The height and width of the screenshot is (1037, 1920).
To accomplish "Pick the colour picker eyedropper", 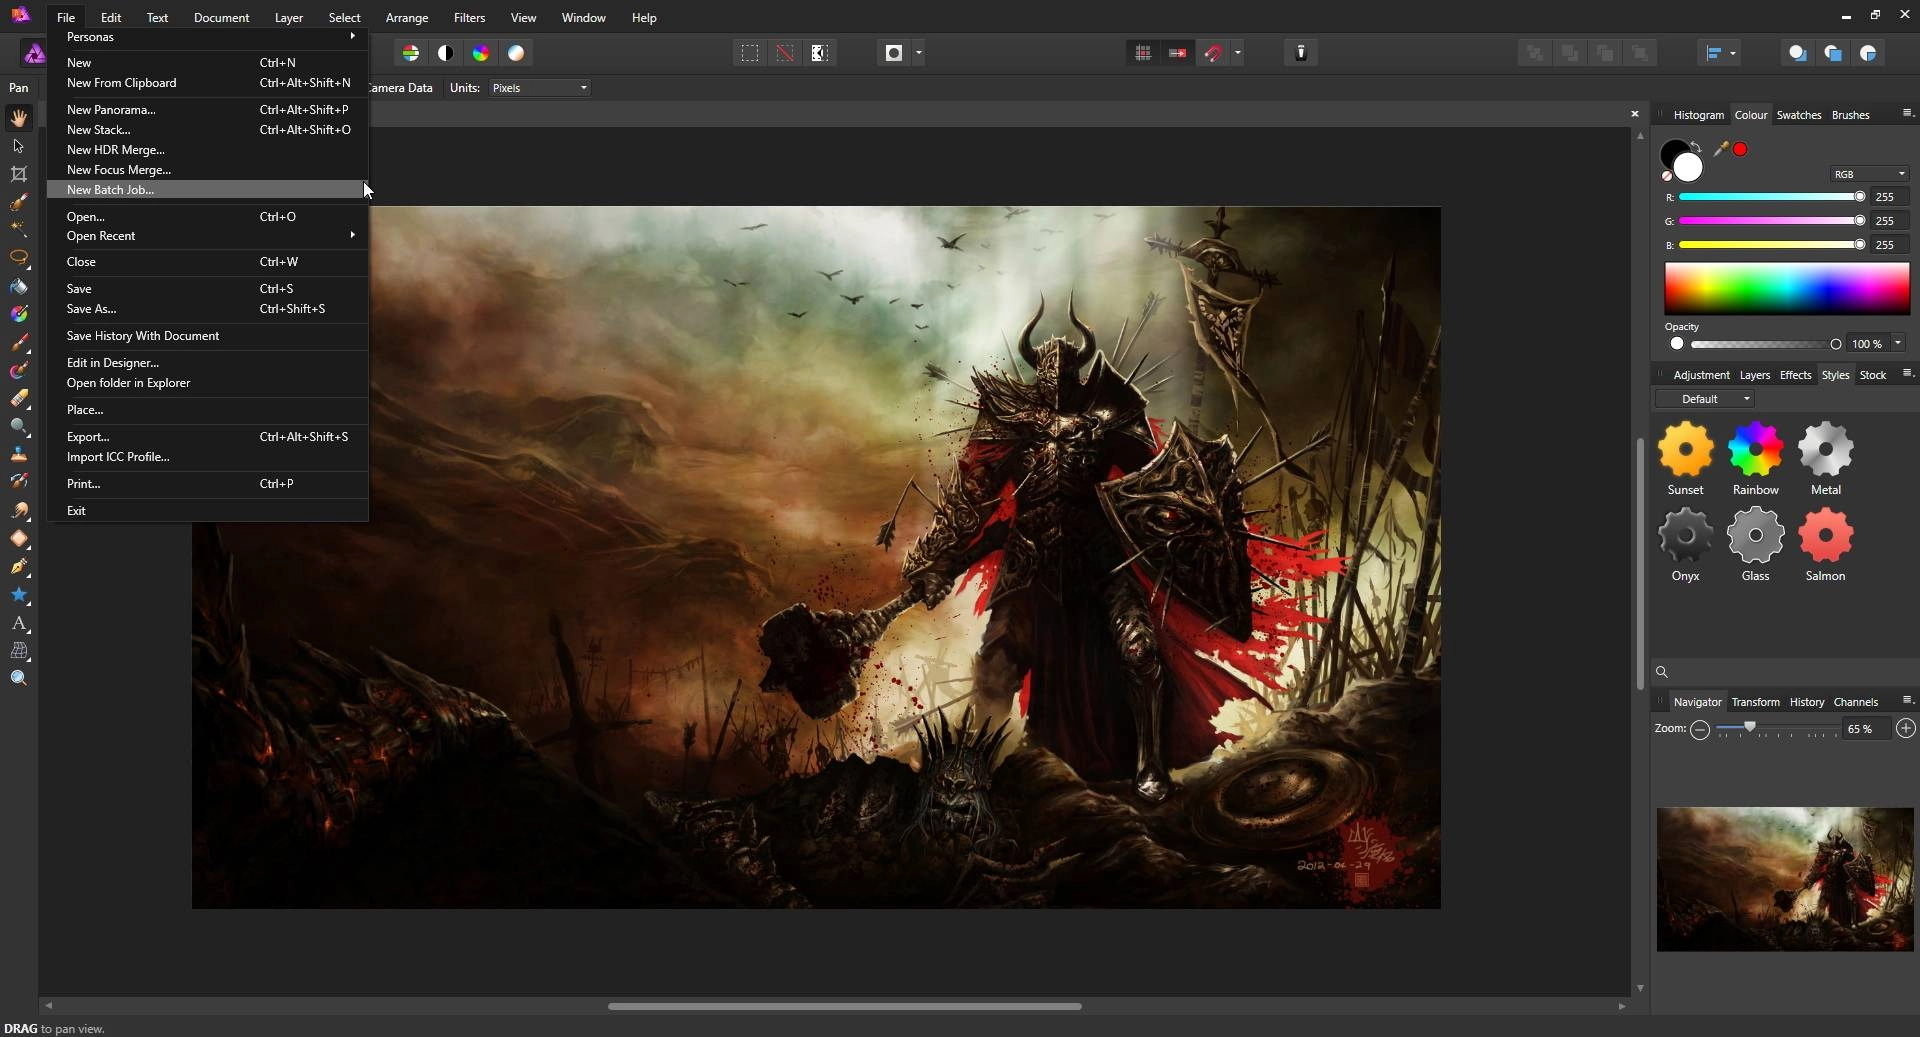I will (1720, 149).
